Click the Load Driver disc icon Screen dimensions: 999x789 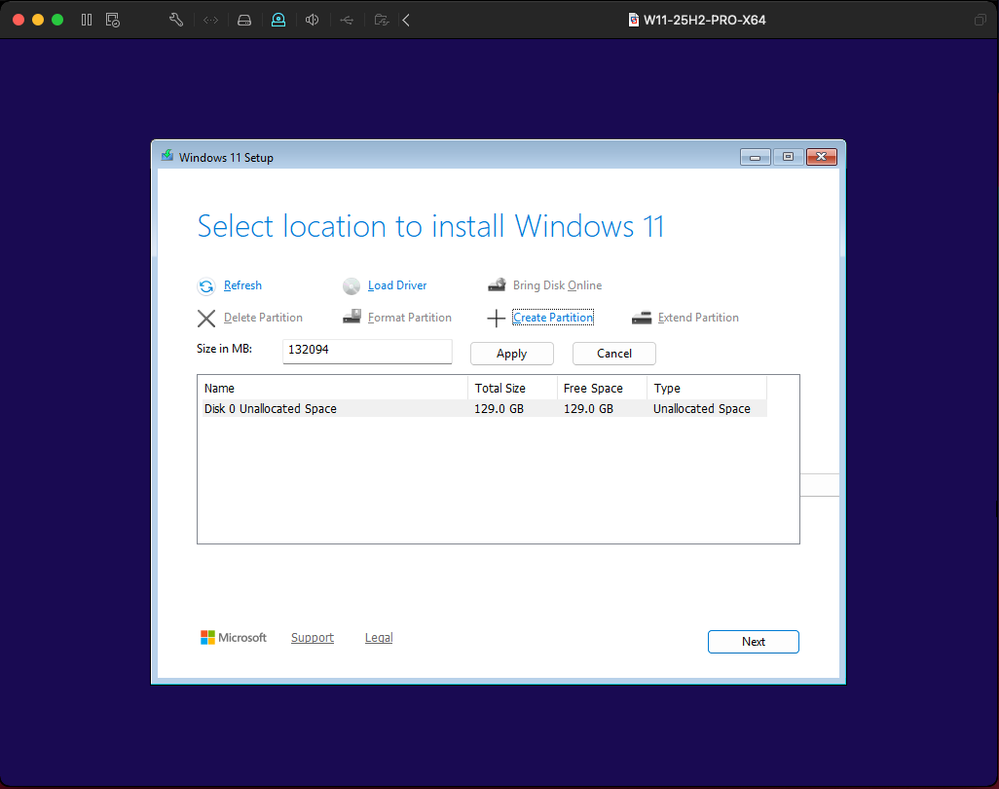tap(351, 286)
